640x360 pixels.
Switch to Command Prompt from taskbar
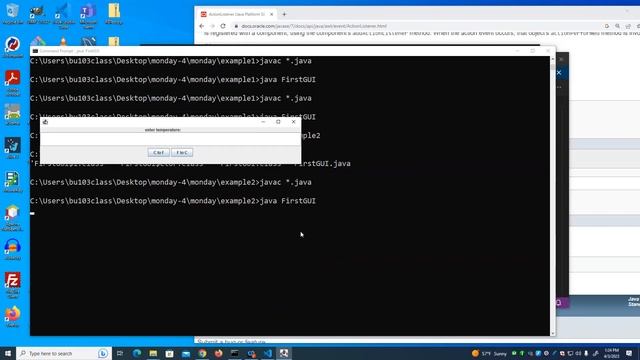(235, 353)
